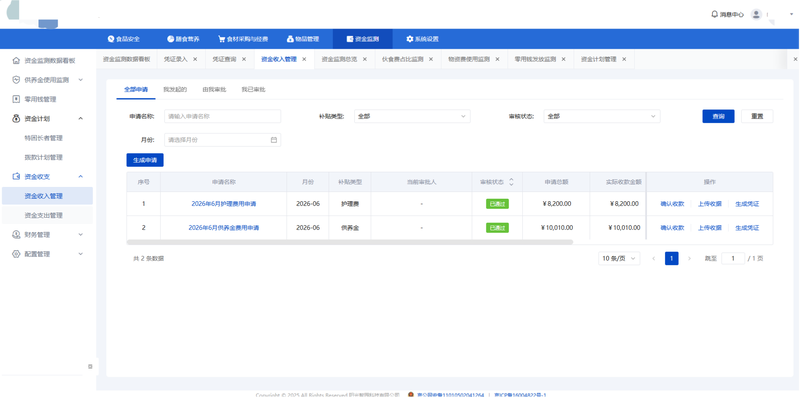The width and height of the screenshot is (800, 397).
Task: Sort the table by 审核状态 column
Action: (x=511, y=182)
